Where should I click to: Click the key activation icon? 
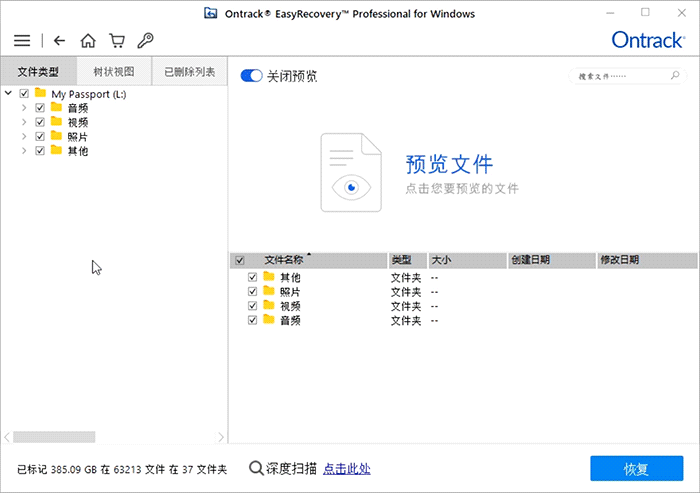click(146, 41)
